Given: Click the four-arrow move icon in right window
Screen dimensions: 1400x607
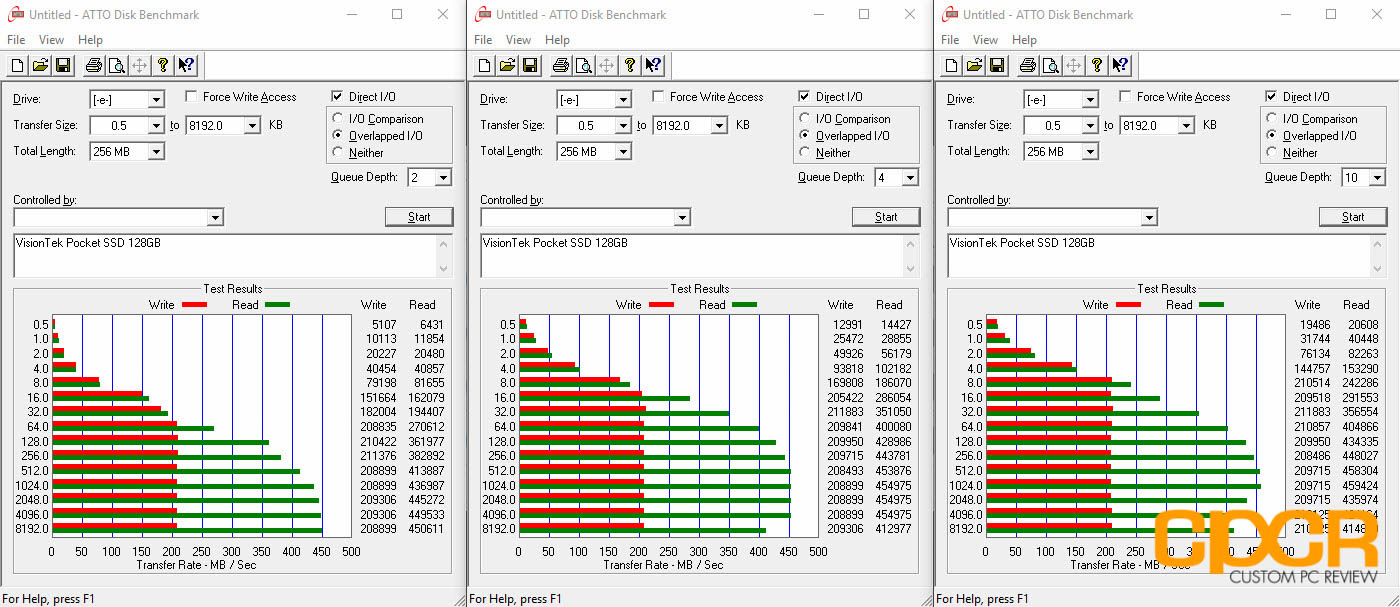Looking at the screenshot, I should click(1074, 66).
